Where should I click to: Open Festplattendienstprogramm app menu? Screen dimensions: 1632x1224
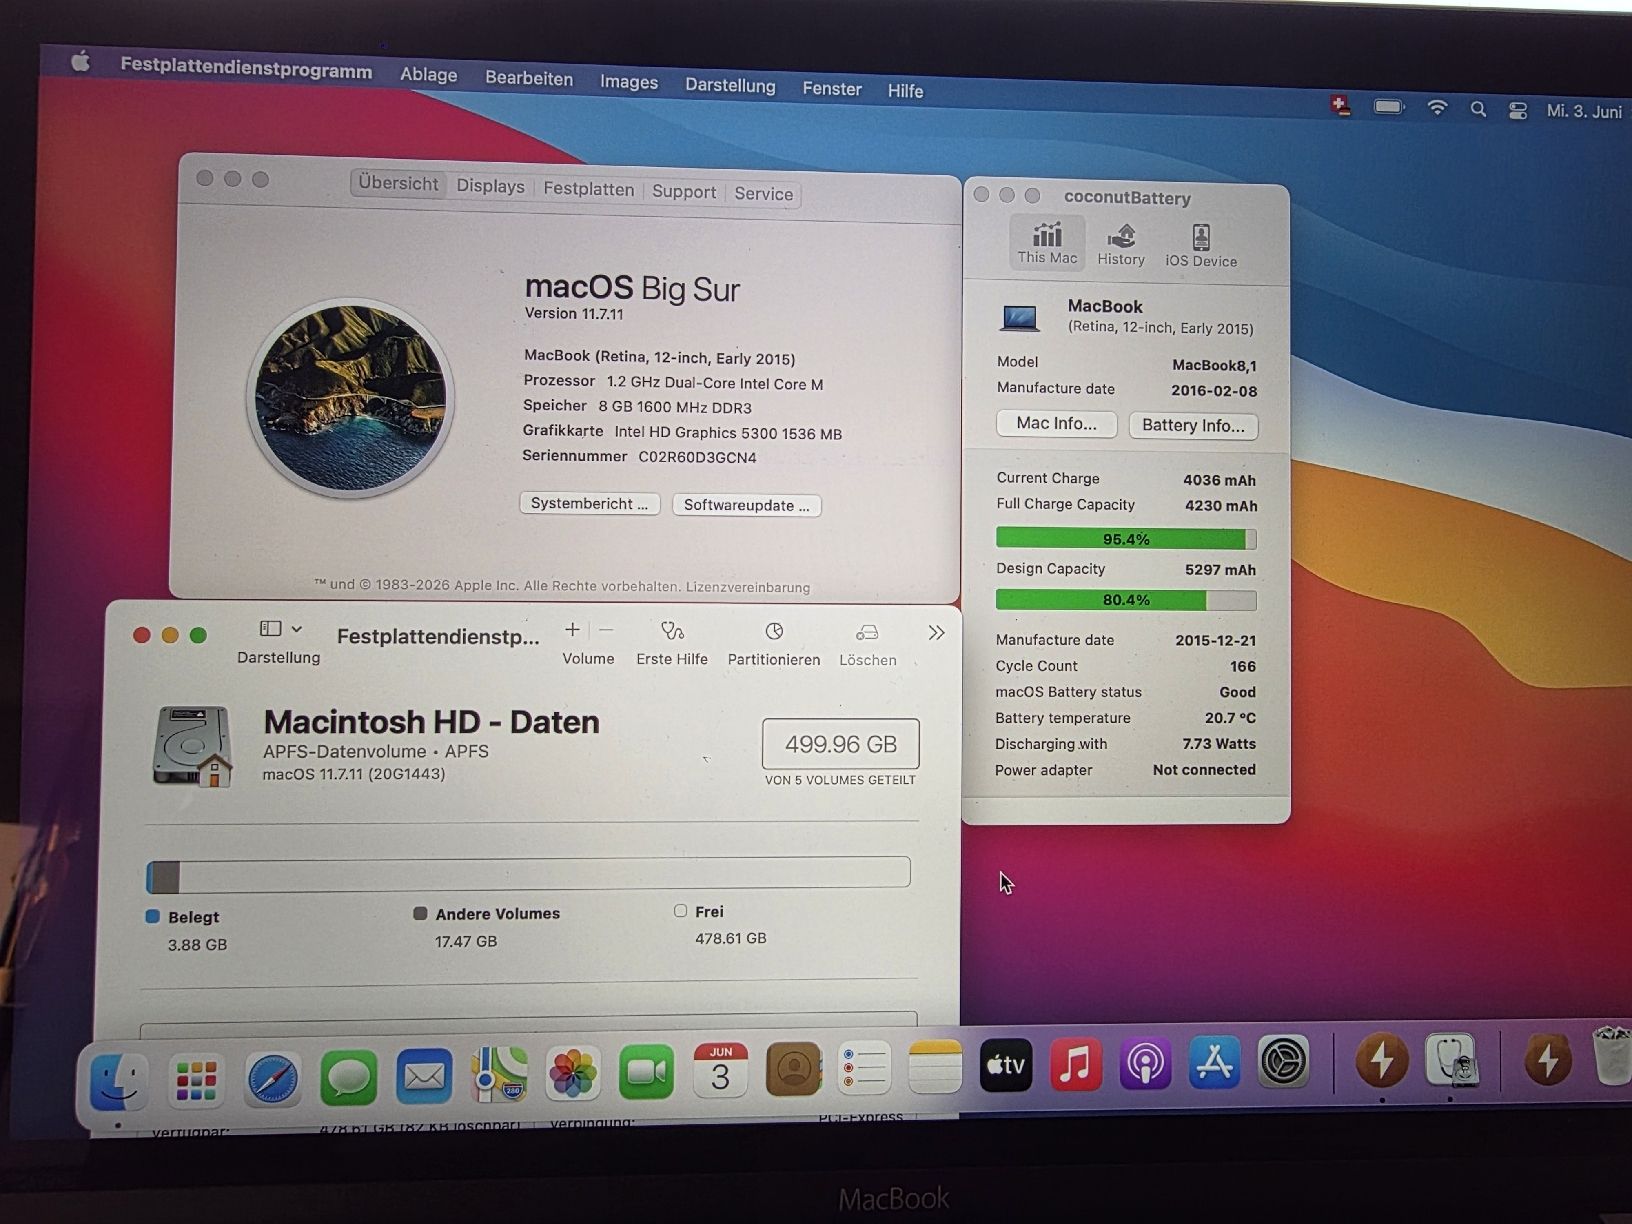tap(246, 70)
